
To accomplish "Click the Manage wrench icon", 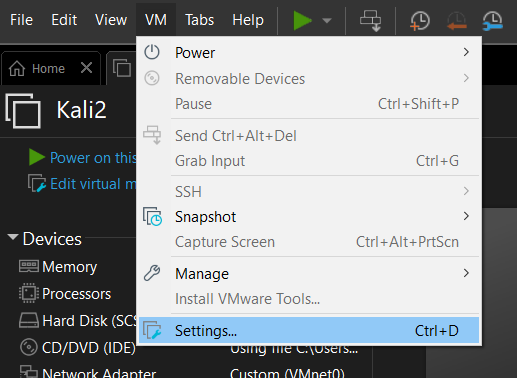I will 152,273.
